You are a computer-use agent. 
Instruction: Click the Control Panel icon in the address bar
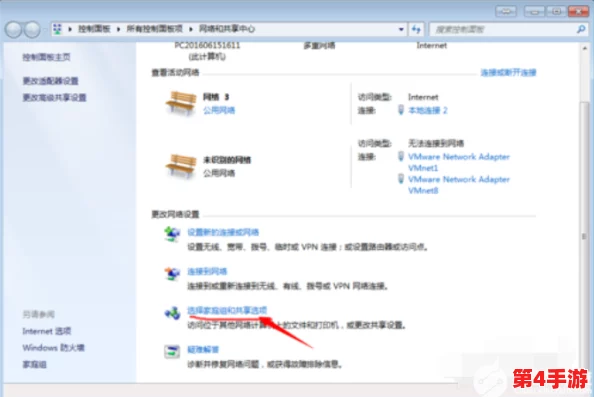tap(58, 29)
